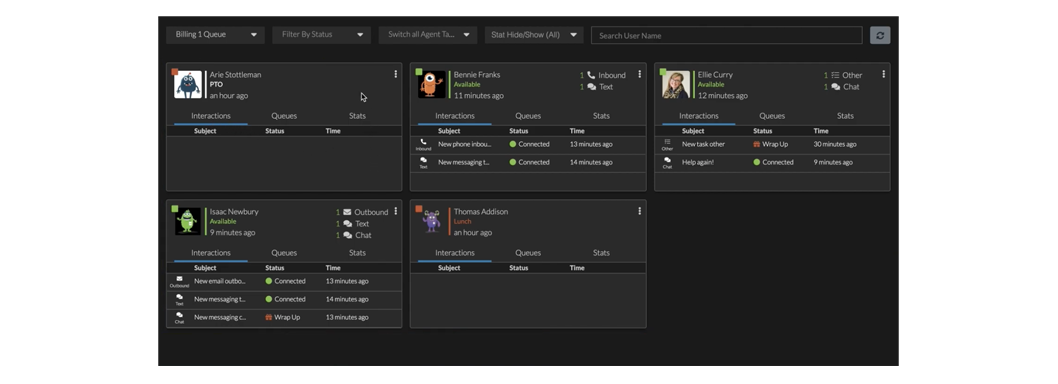The image size is (1058, 384).
Task: Click Bennie Franks' orange monster avatar
Action: pyautogui.click(x=432, y=85)
